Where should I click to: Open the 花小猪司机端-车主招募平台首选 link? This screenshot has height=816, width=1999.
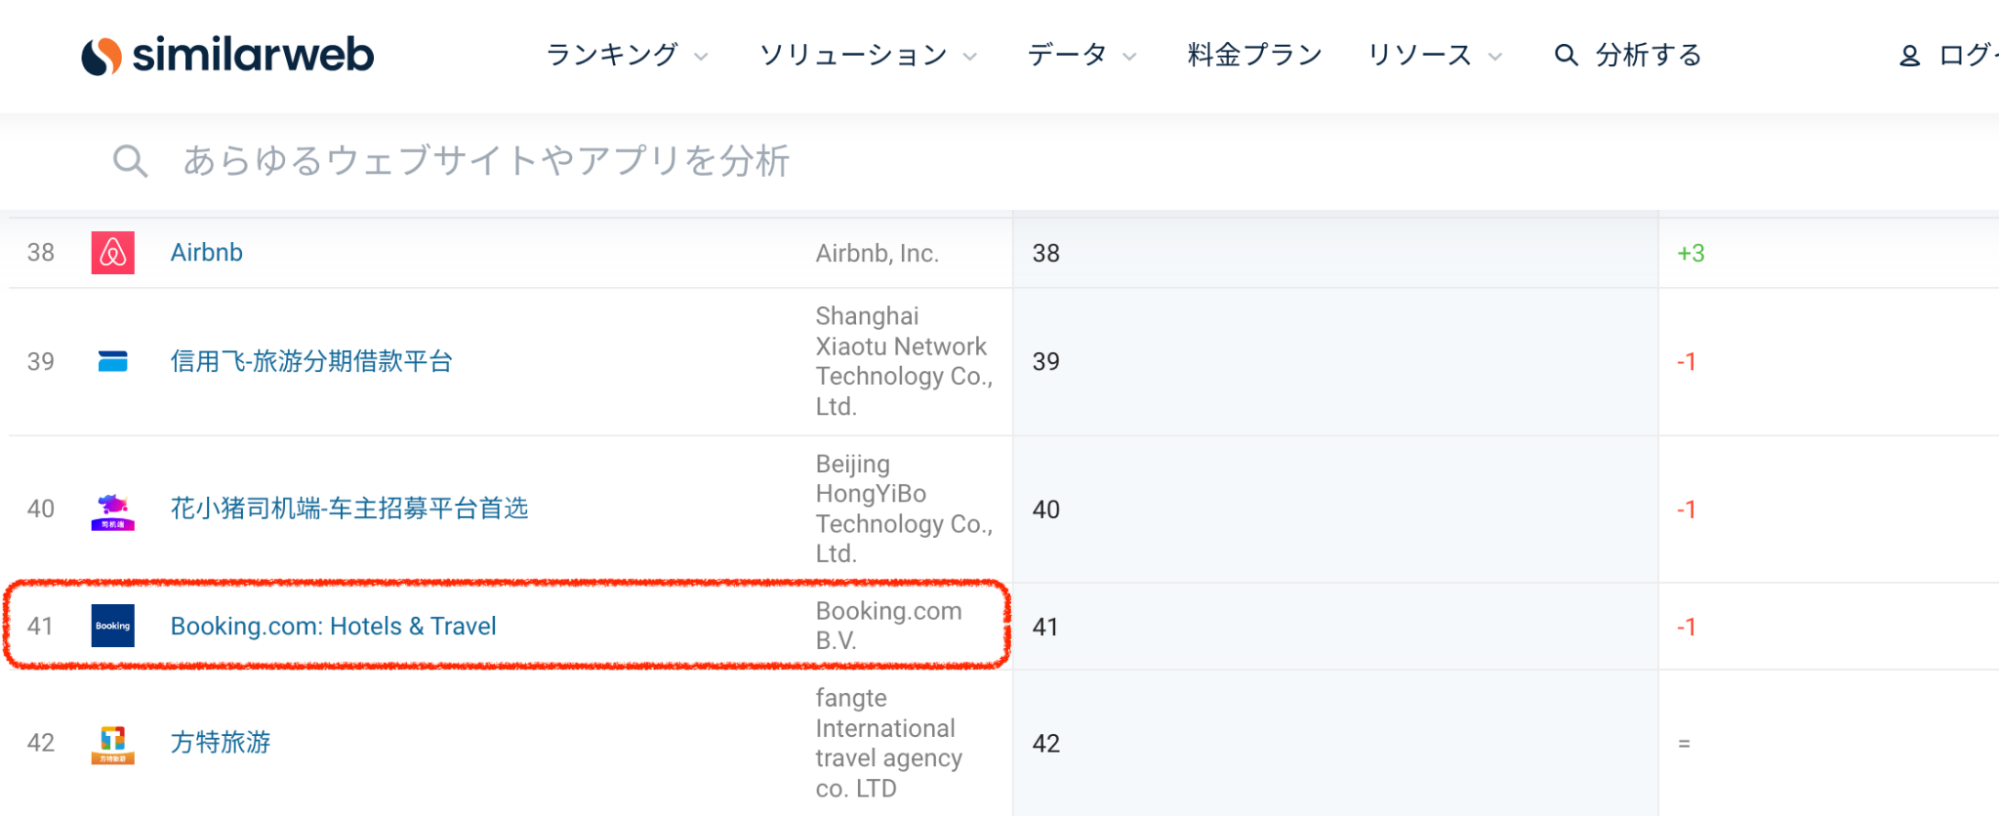click(349, 509)
